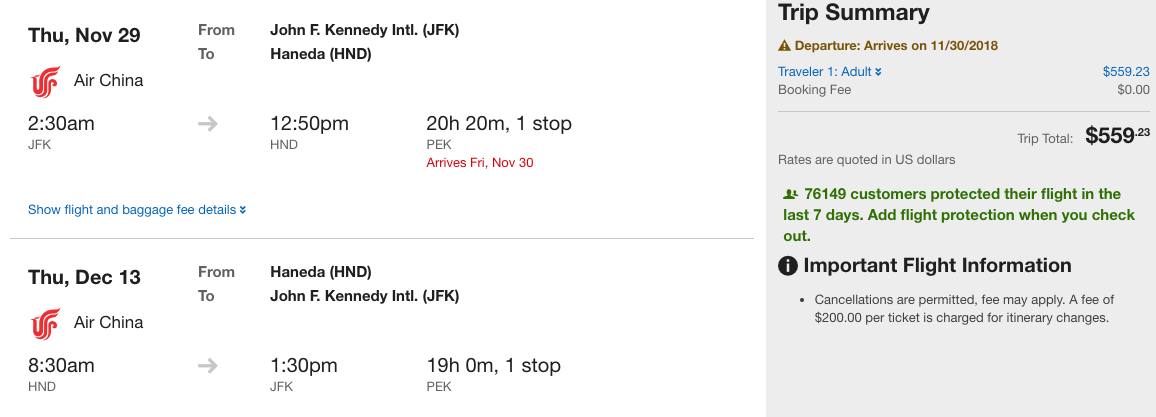Click the Thu, Dec 13 return date heading

[84, 278]
